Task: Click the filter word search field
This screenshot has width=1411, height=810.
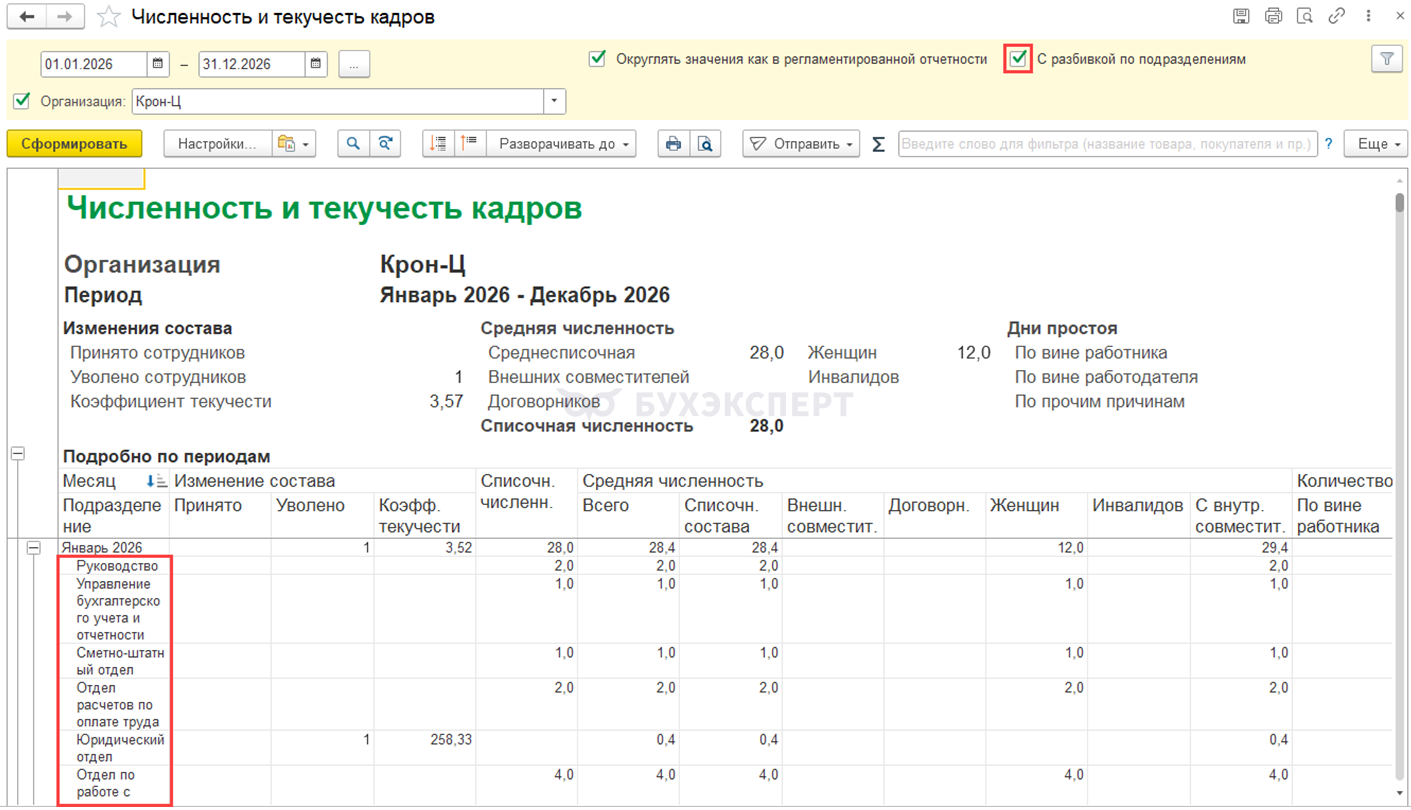Action: coord(1106,144)
